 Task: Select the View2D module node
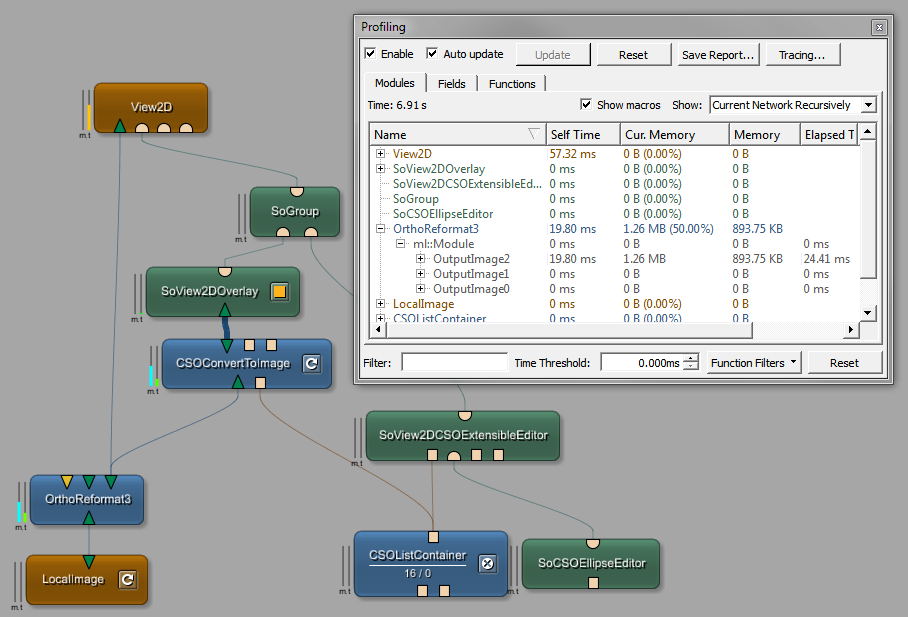coord(151,106)
